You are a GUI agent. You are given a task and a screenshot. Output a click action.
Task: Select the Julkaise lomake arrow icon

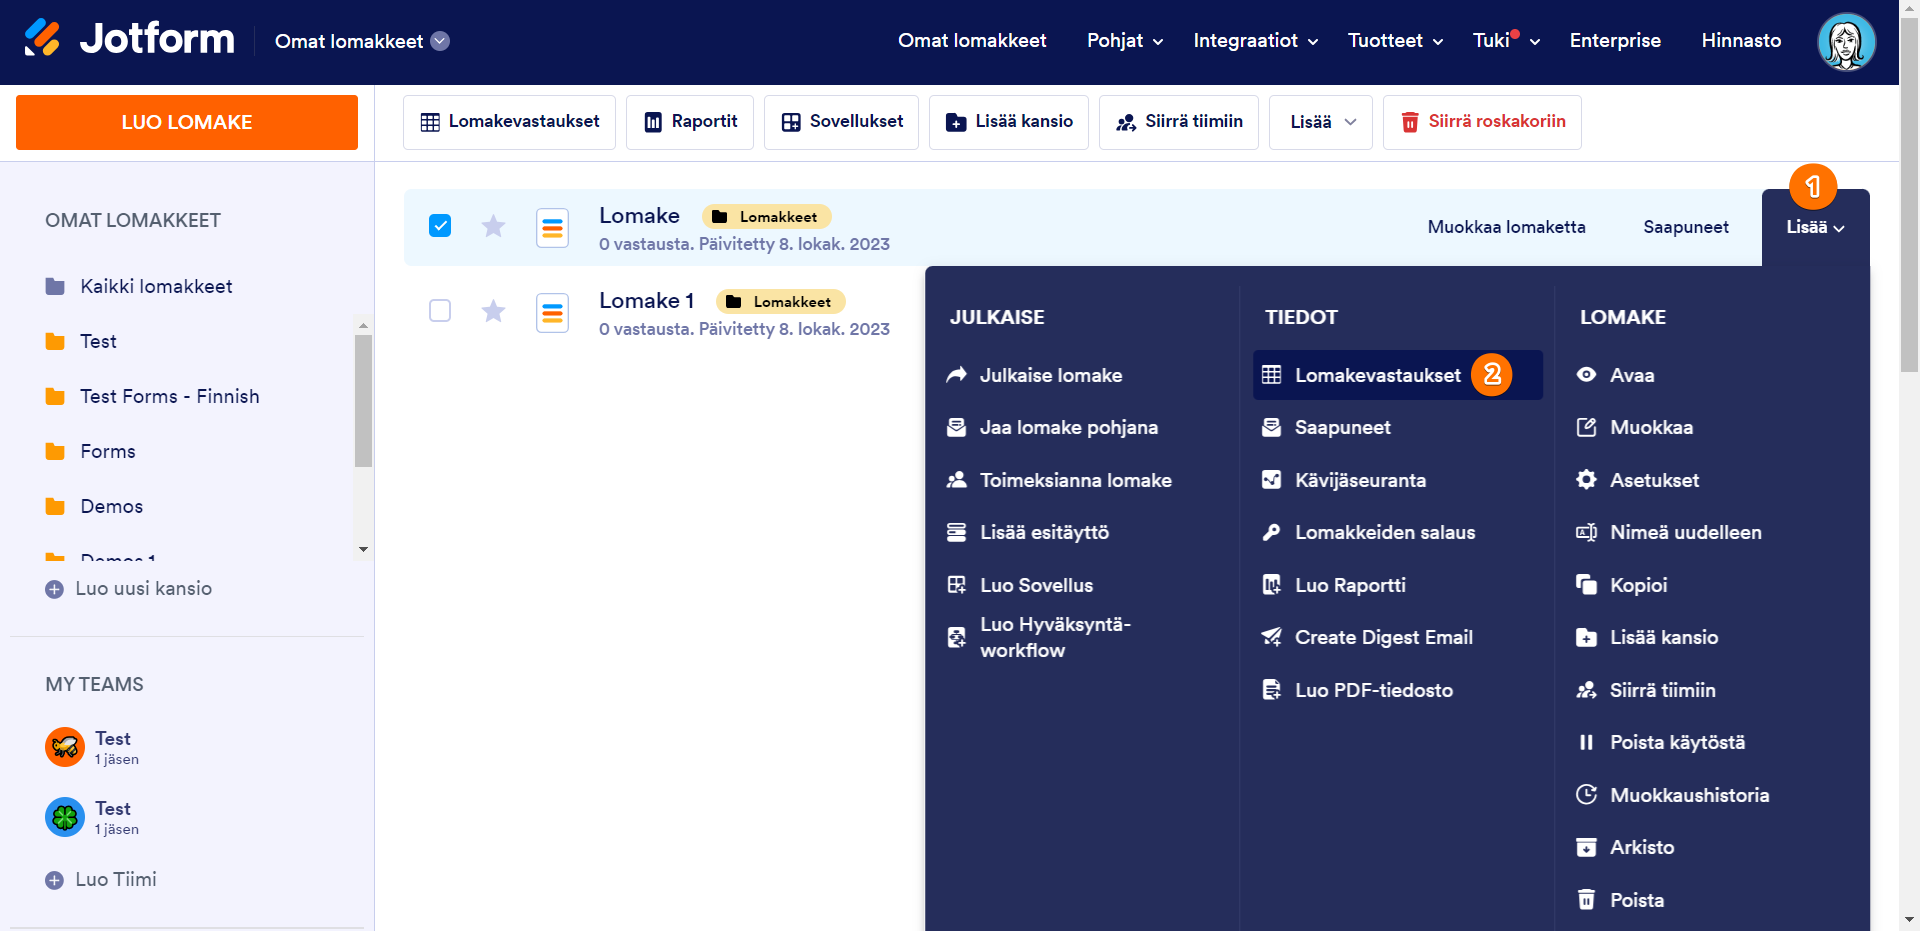(x=957, y=375)
